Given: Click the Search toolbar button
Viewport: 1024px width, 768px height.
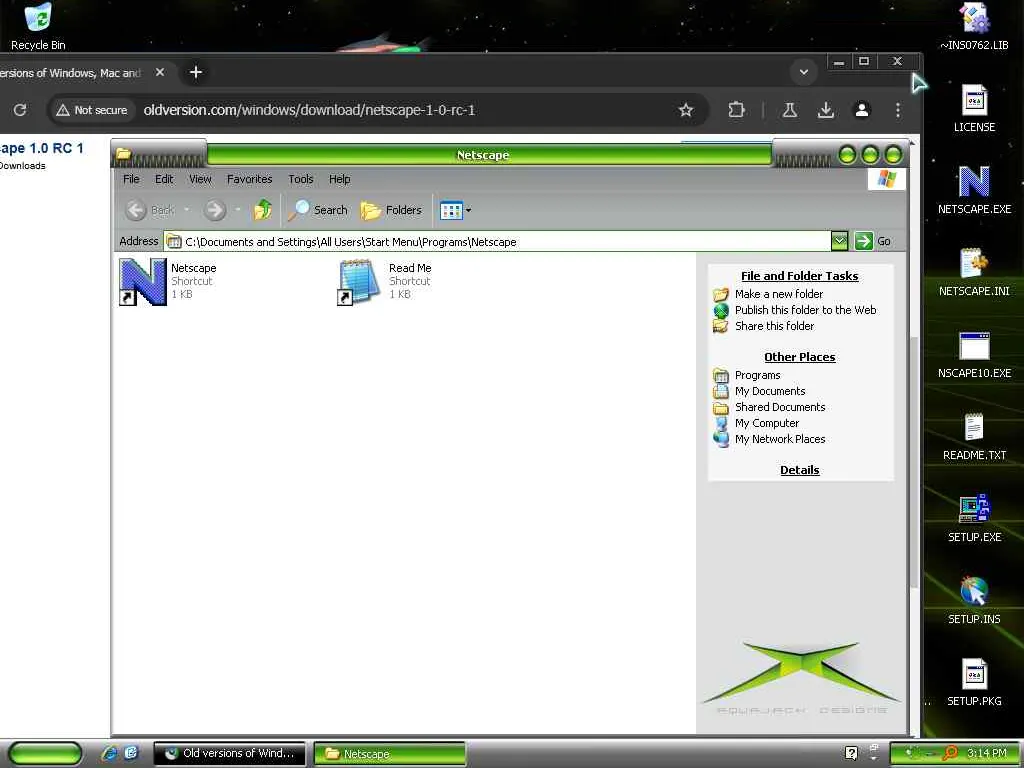Looking at the screenshot, I should coord(318,210).
